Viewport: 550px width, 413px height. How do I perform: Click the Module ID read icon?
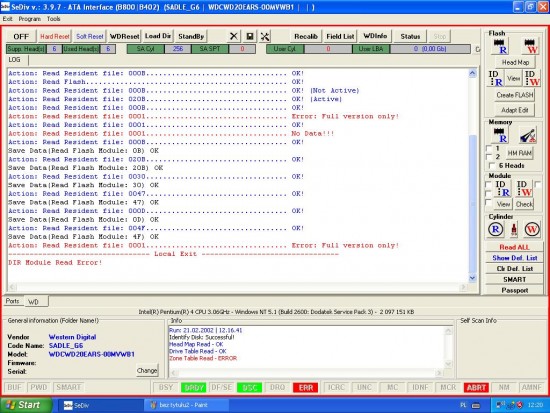point(503,188)
